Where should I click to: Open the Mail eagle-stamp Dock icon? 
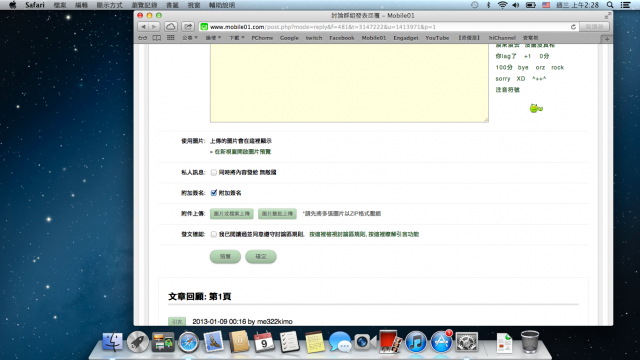click(213, 342)
